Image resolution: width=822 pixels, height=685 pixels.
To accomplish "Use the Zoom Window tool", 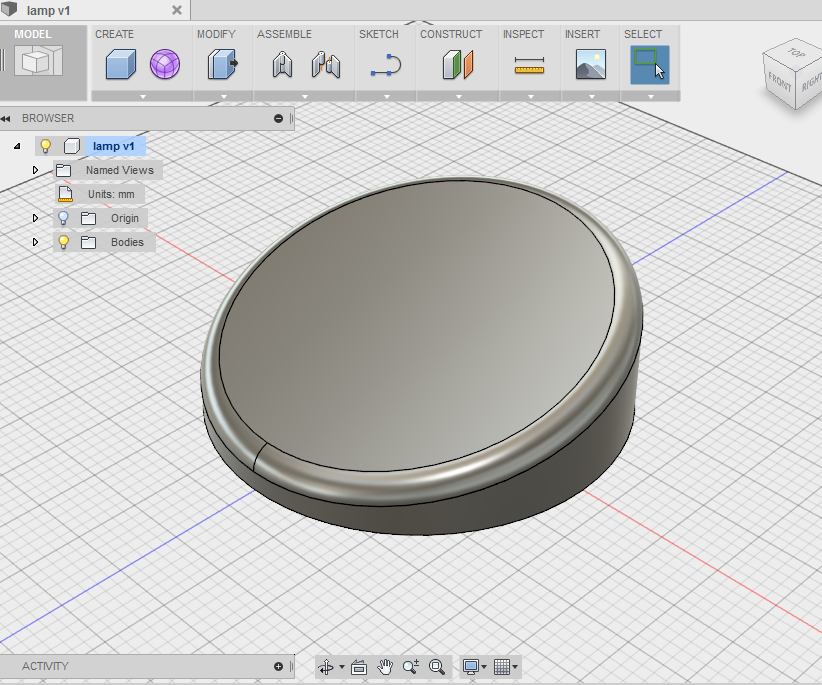I will coord(436,666).
